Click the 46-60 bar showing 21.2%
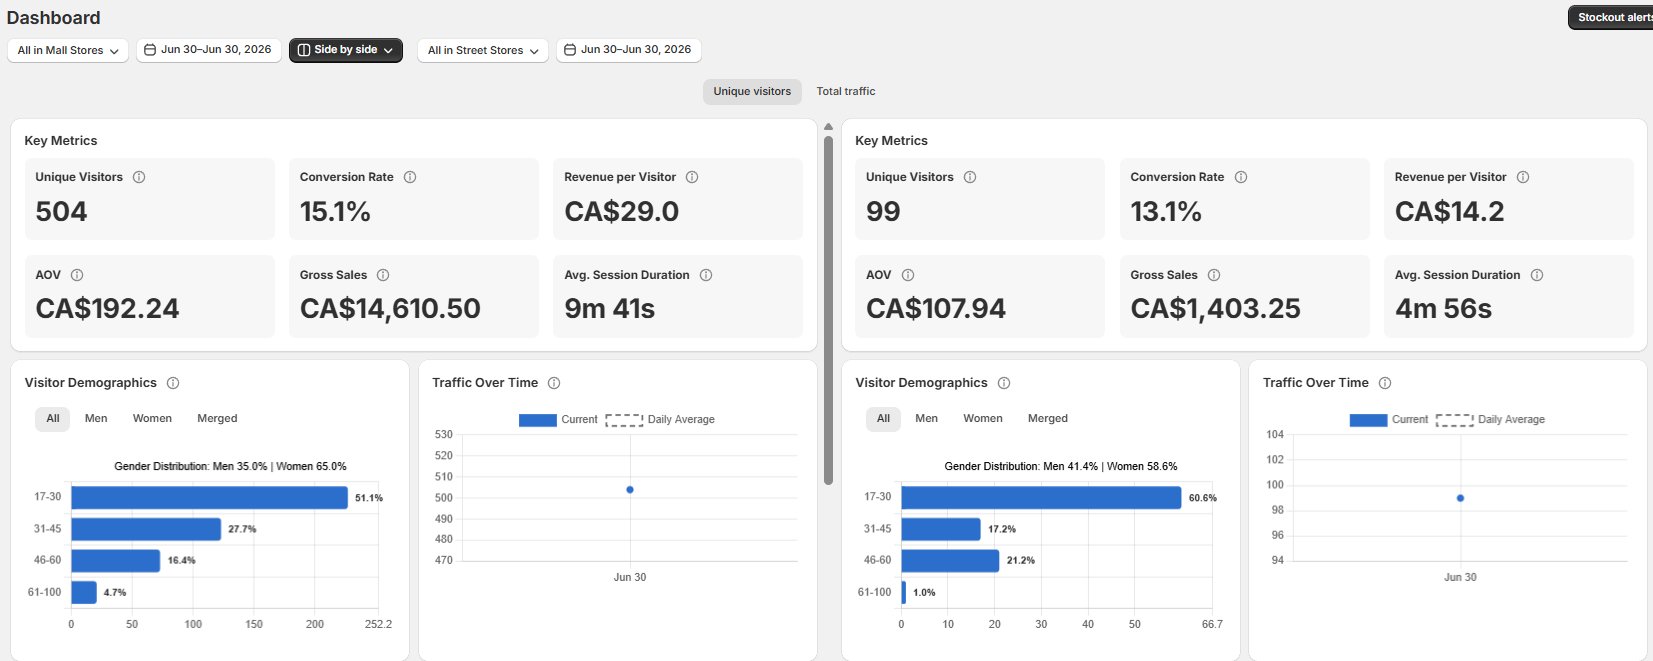This screenshot has width=1653, height=661. pyautogui.click(x=950, y=561)
